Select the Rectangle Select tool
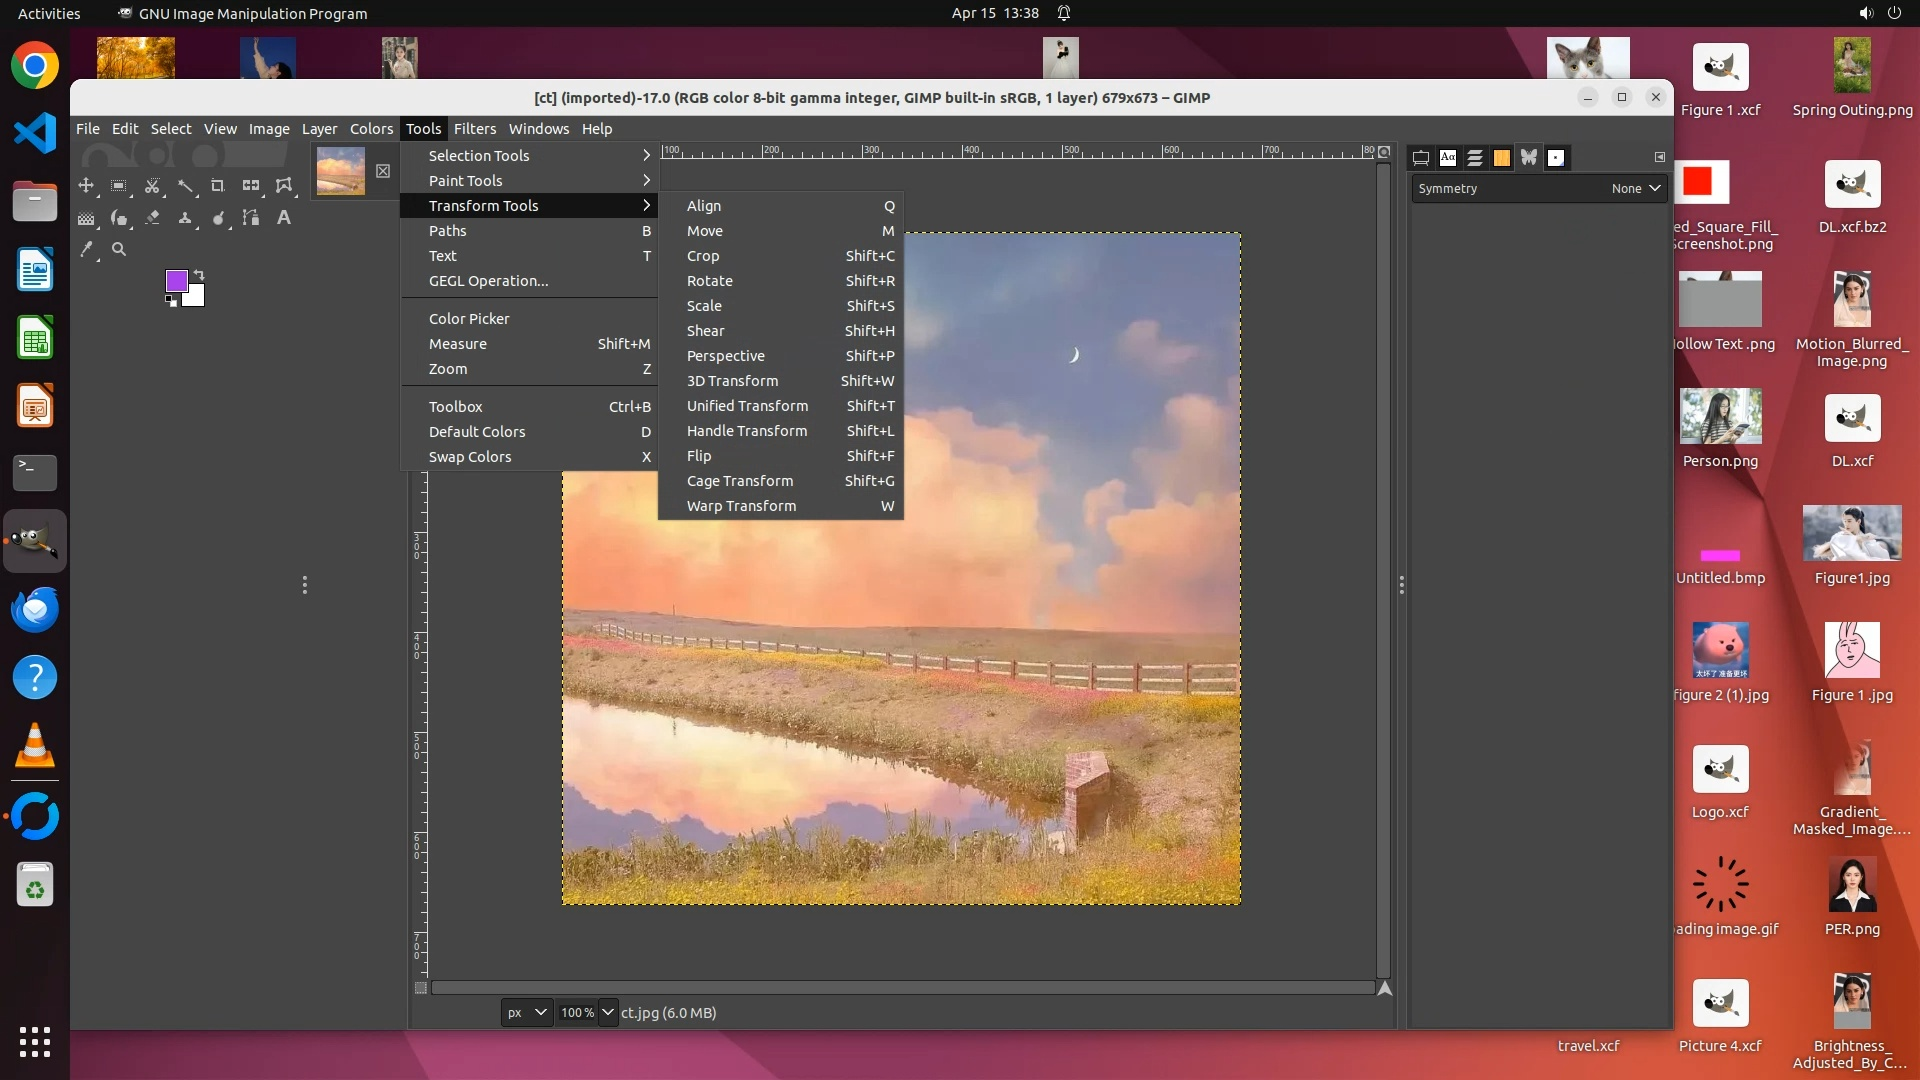Viewport: 1920px width, 1080px height. (118, 186)
